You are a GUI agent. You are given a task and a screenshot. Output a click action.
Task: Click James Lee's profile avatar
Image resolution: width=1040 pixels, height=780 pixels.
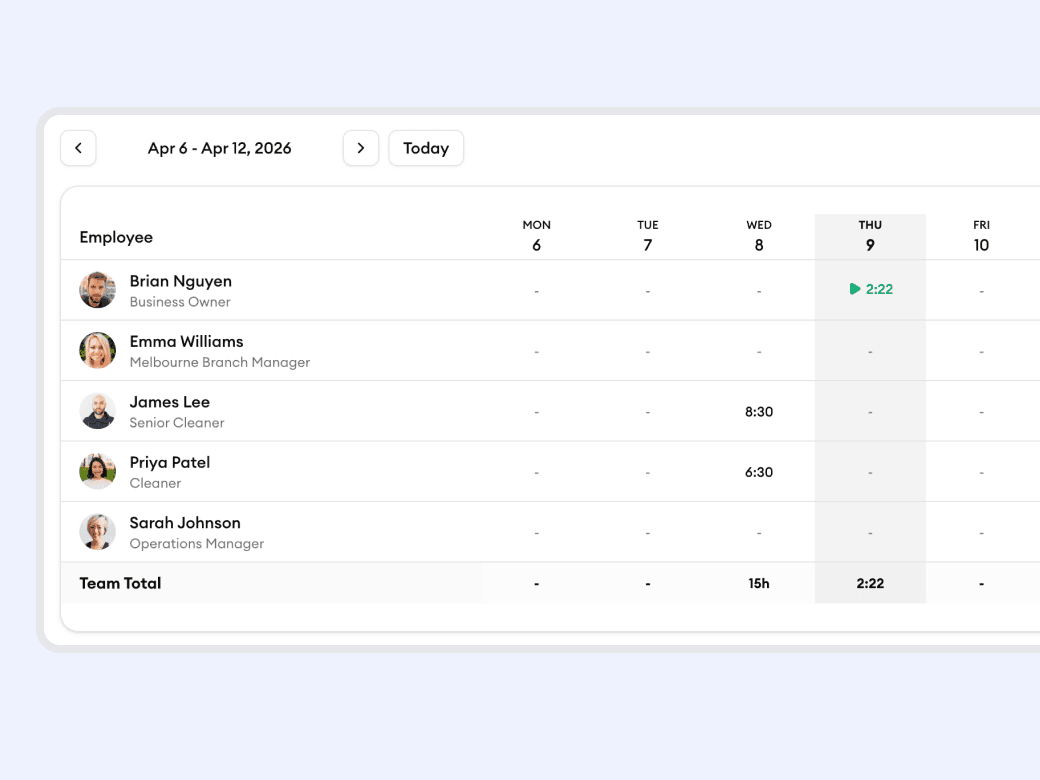(97, 411)
